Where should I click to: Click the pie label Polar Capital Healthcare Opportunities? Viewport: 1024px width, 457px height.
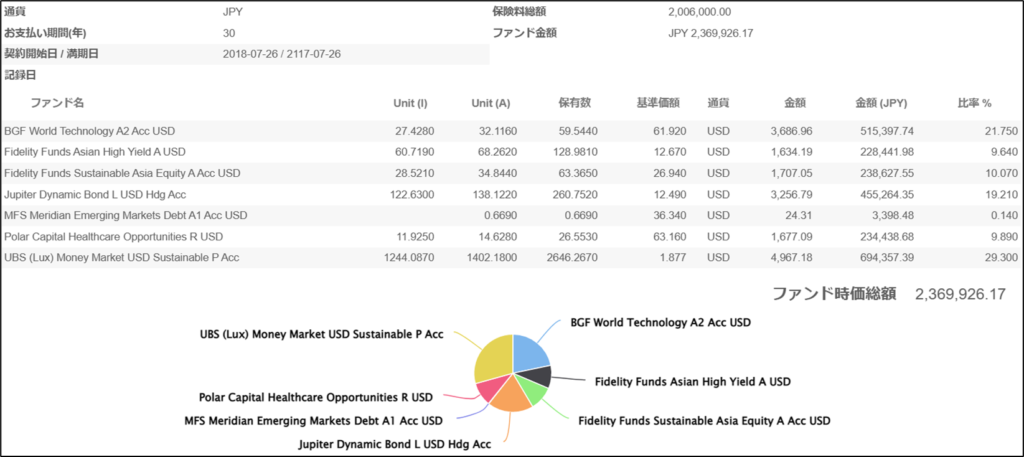[315, 397]
